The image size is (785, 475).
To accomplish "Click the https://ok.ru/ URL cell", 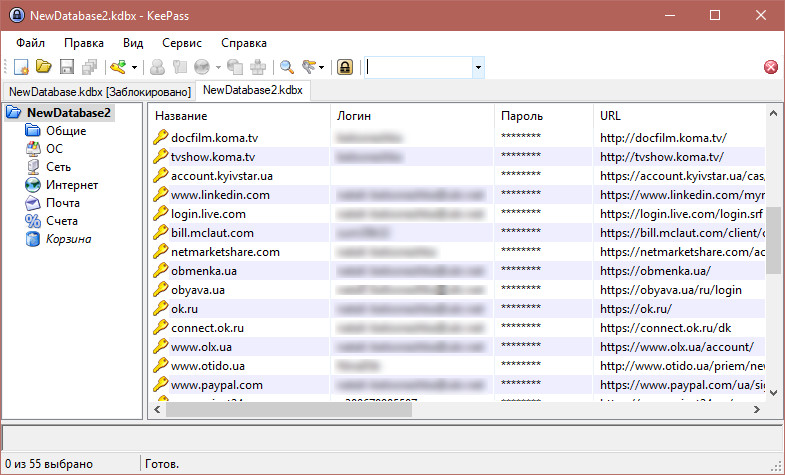I will click(636, 309).
